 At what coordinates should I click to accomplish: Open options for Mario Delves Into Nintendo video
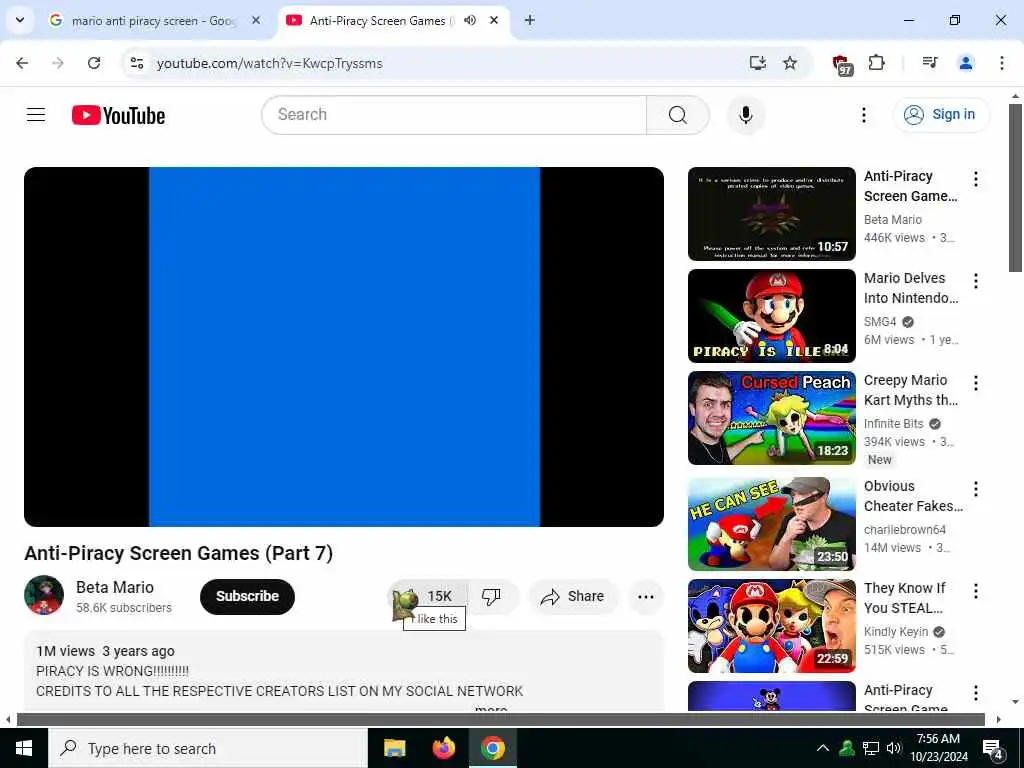976,281
